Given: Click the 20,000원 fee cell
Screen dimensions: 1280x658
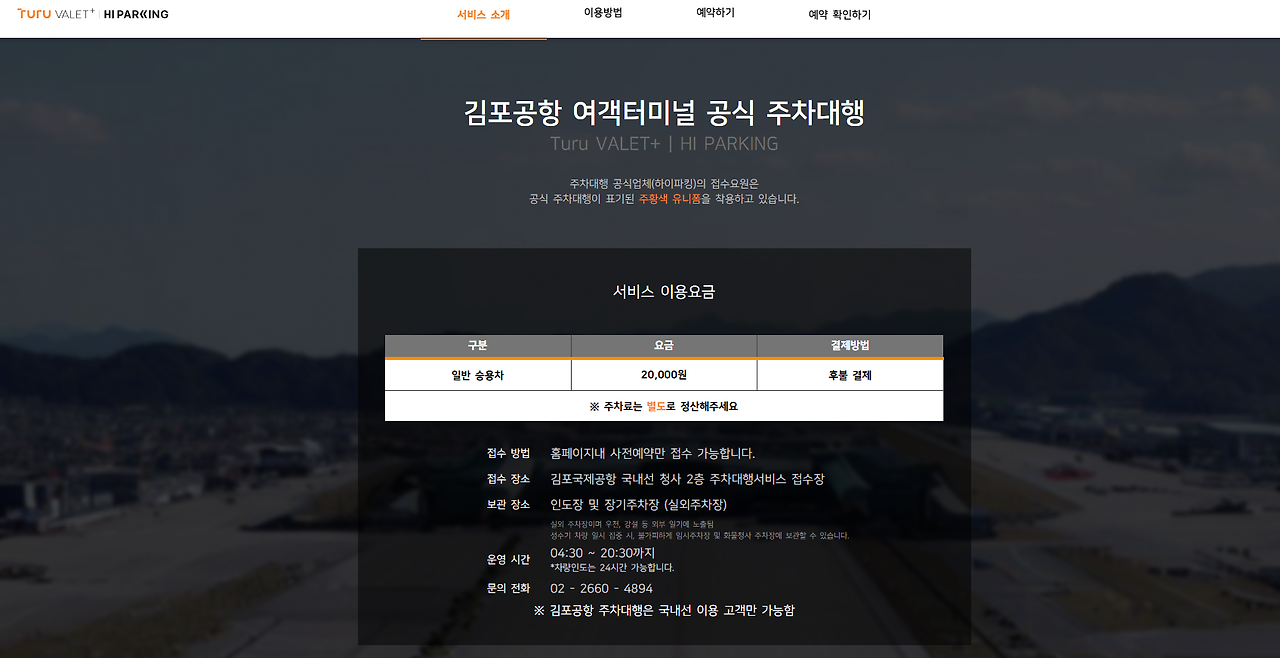Looking at the screenshot, I should pos(664,375).
